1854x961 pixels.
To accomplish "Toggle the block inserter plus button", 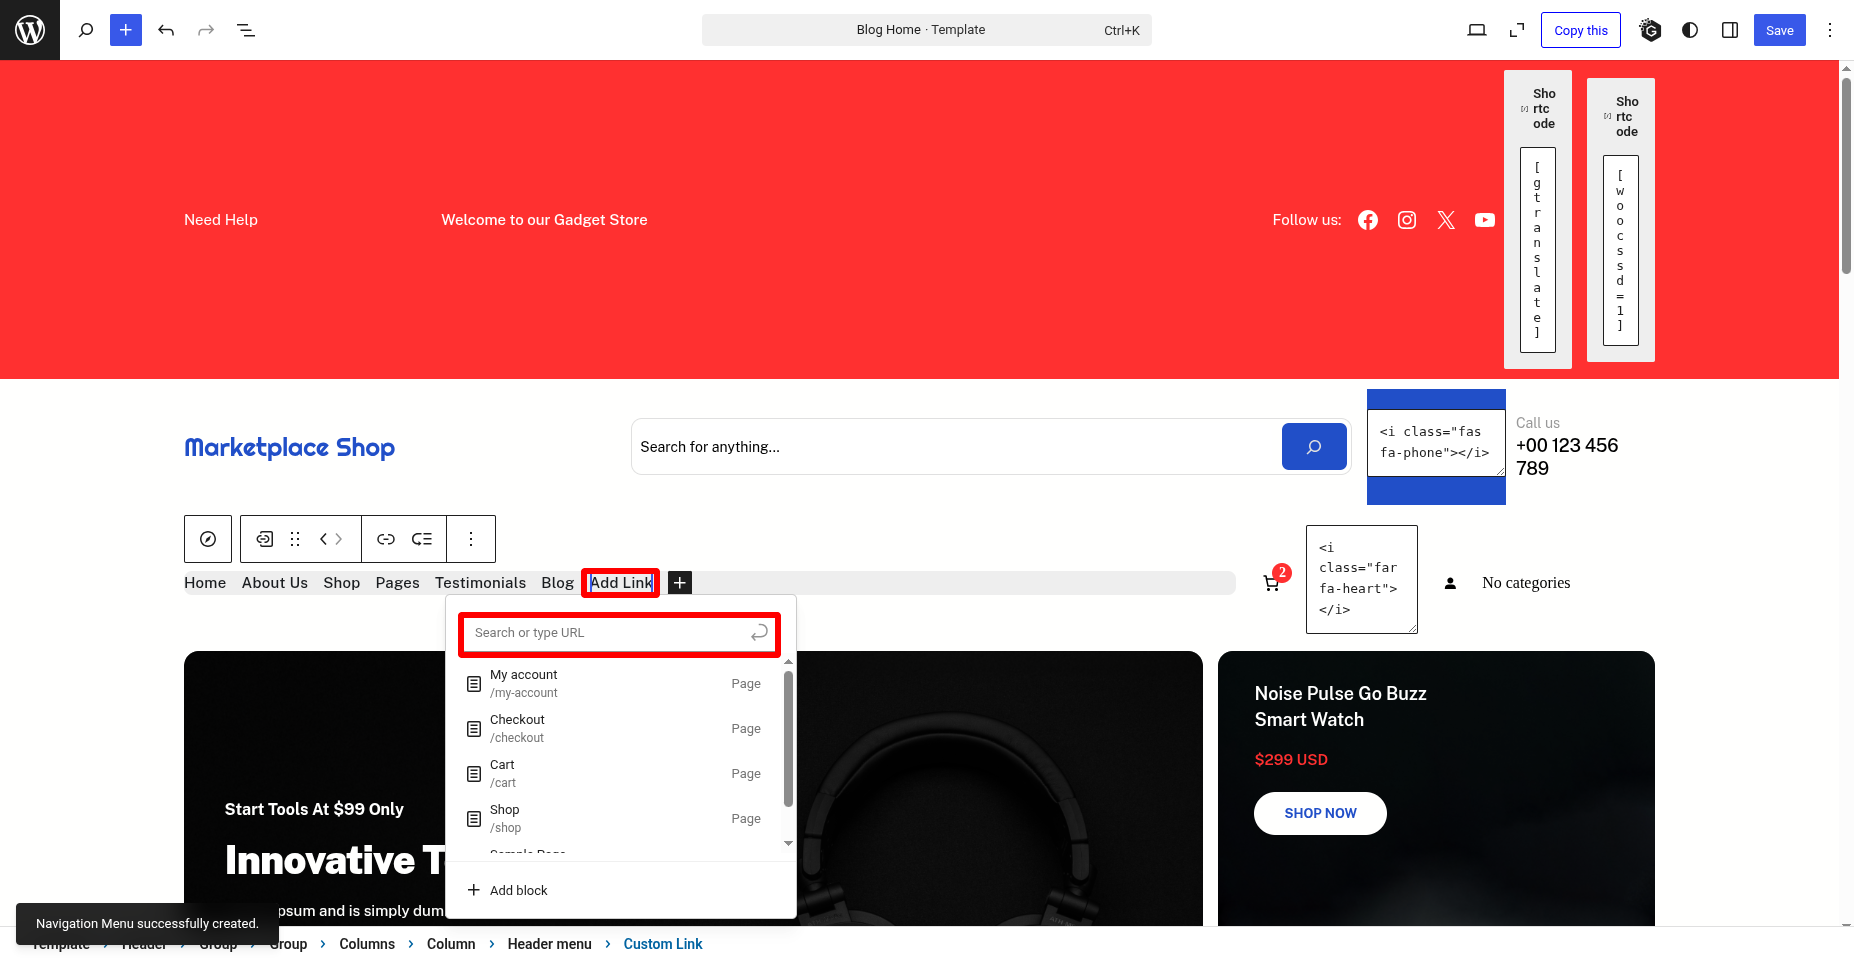I will [x=126, y=30].
